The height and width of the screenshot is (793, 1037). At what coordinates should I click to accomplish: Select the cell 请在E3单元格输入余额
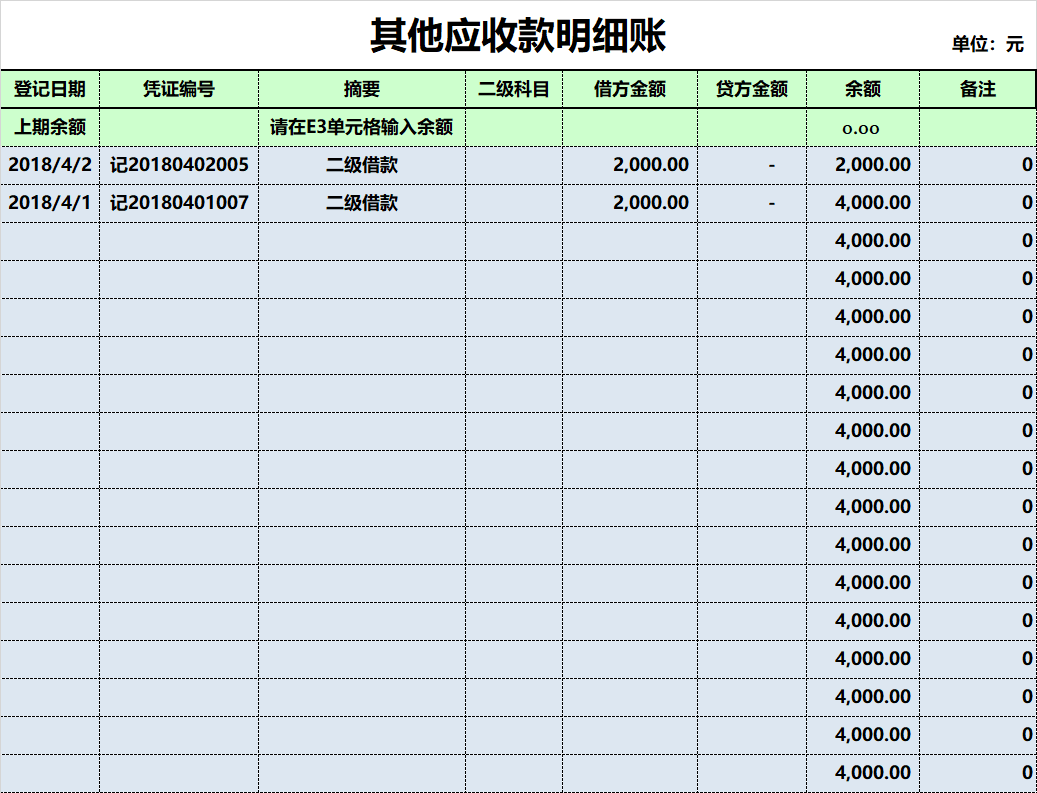pos(362,127)
